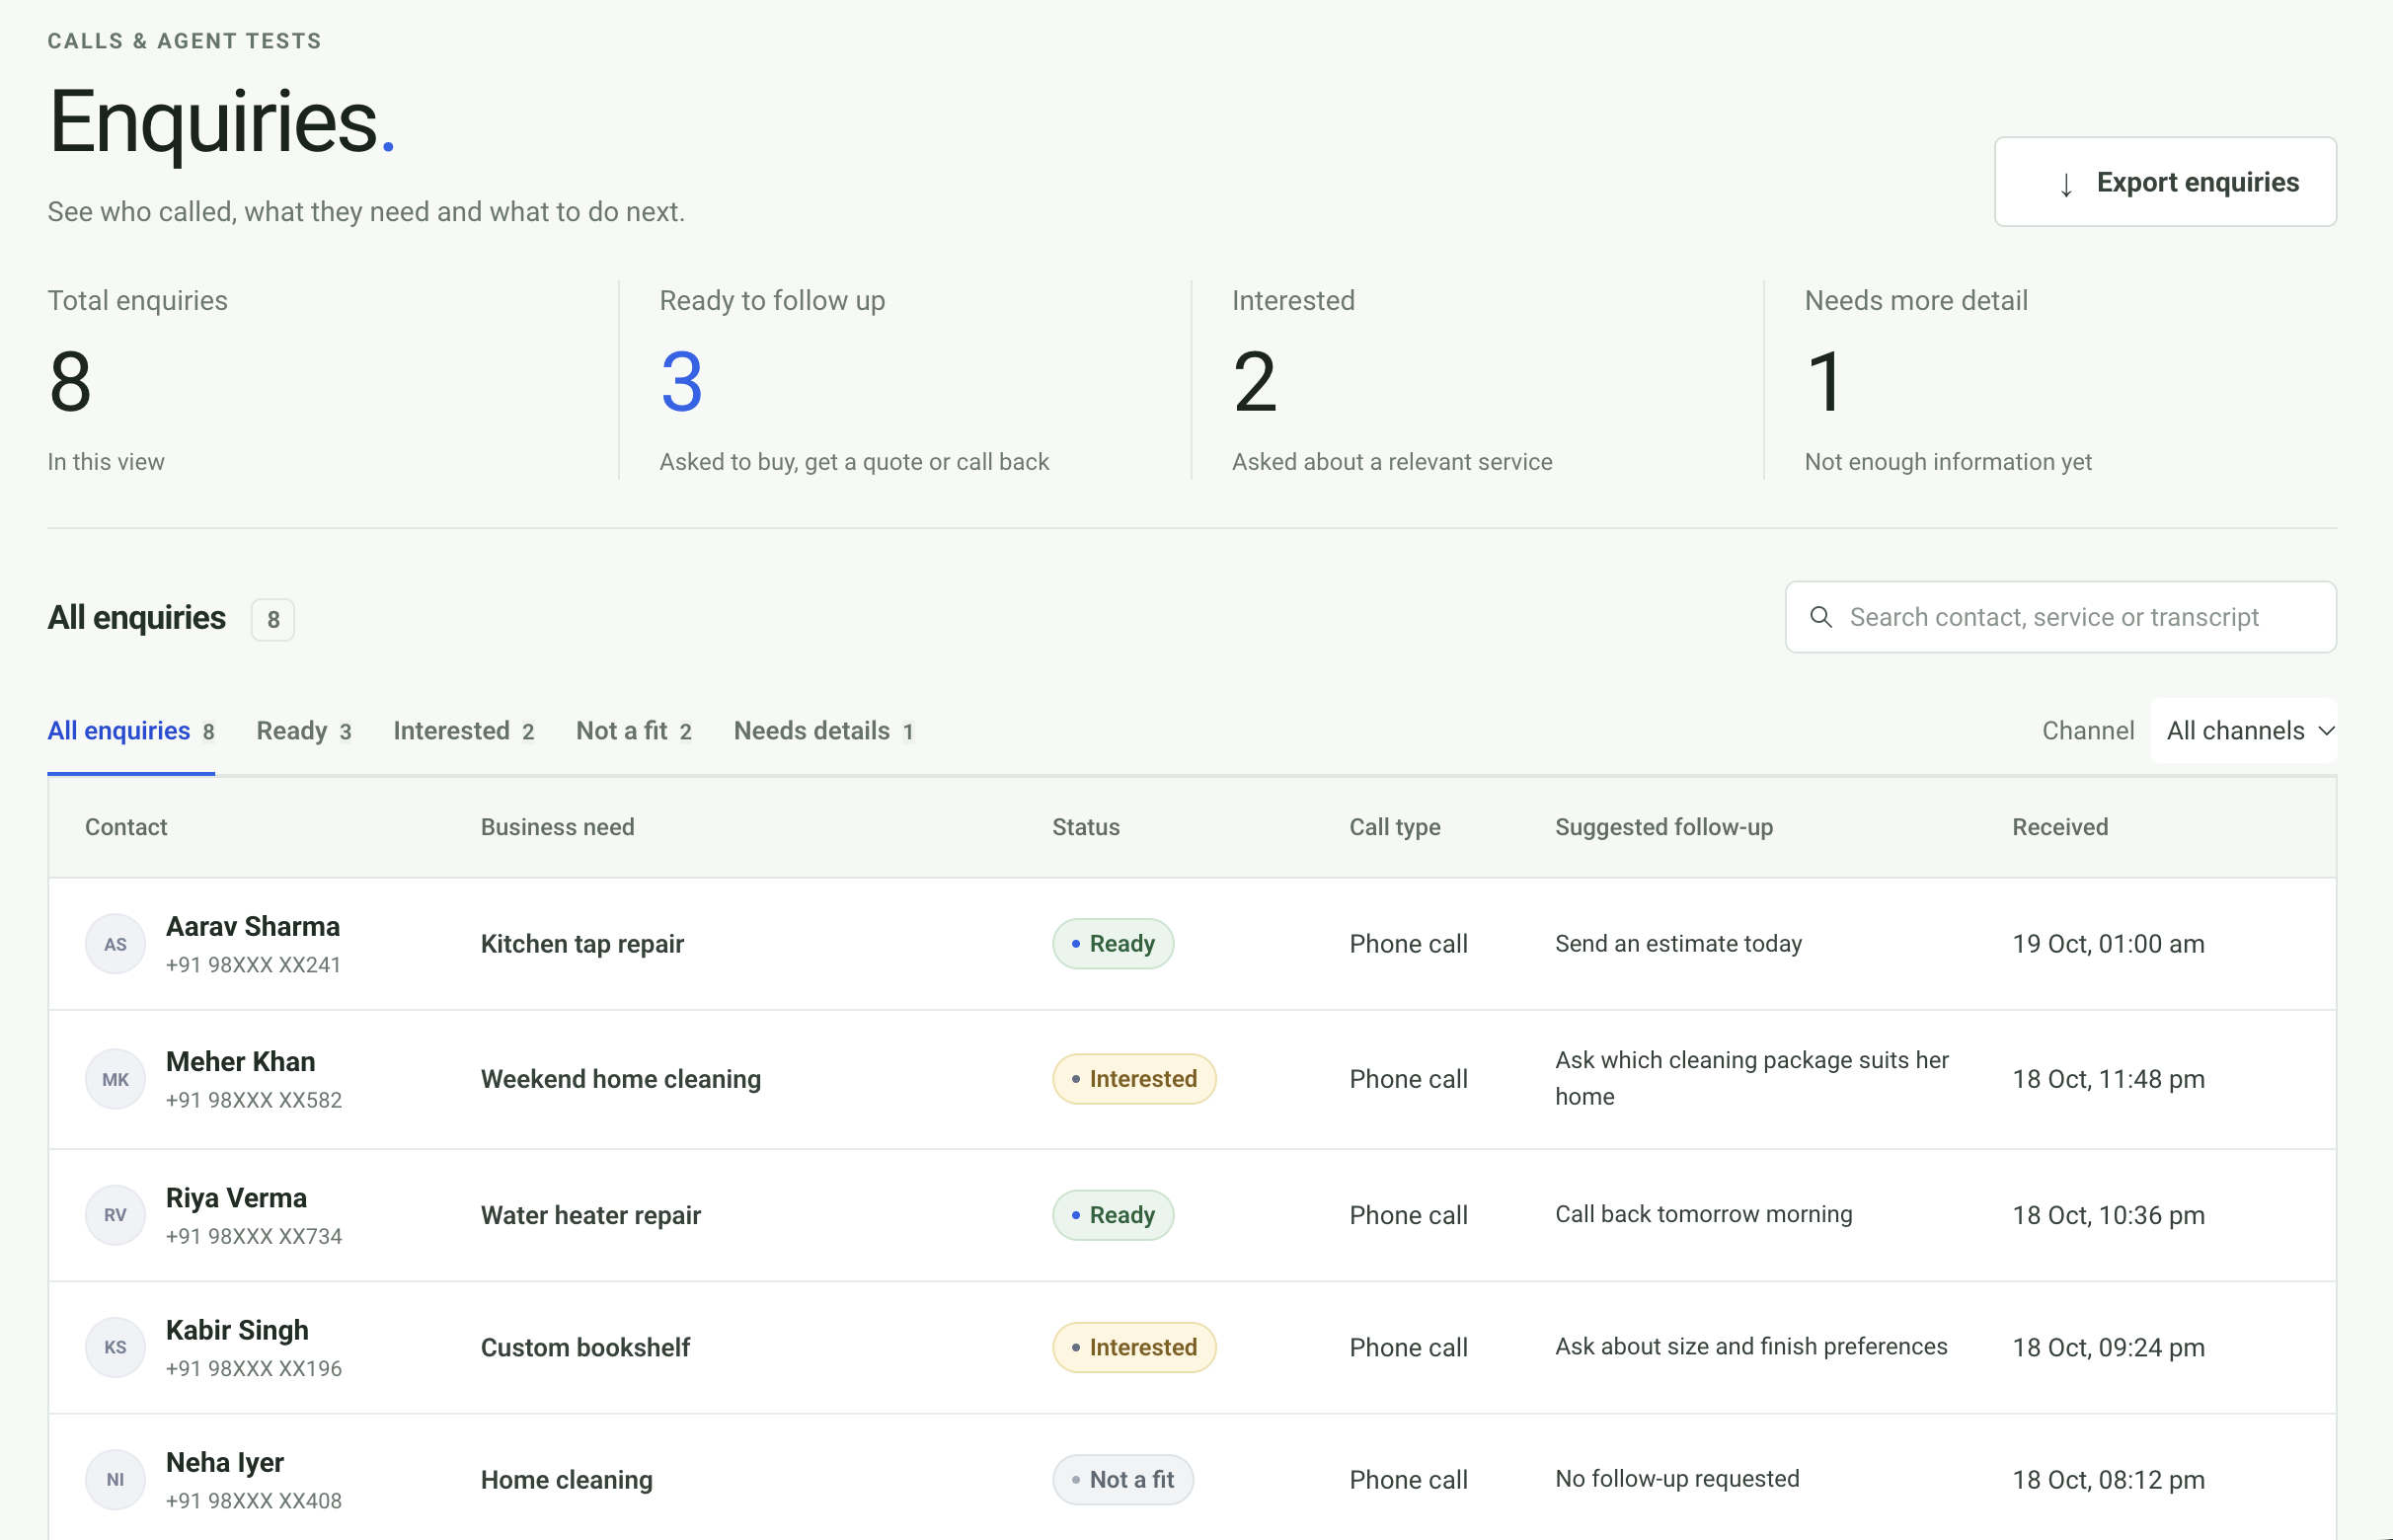Click the Ready to follow up count 3

point(682,381)
